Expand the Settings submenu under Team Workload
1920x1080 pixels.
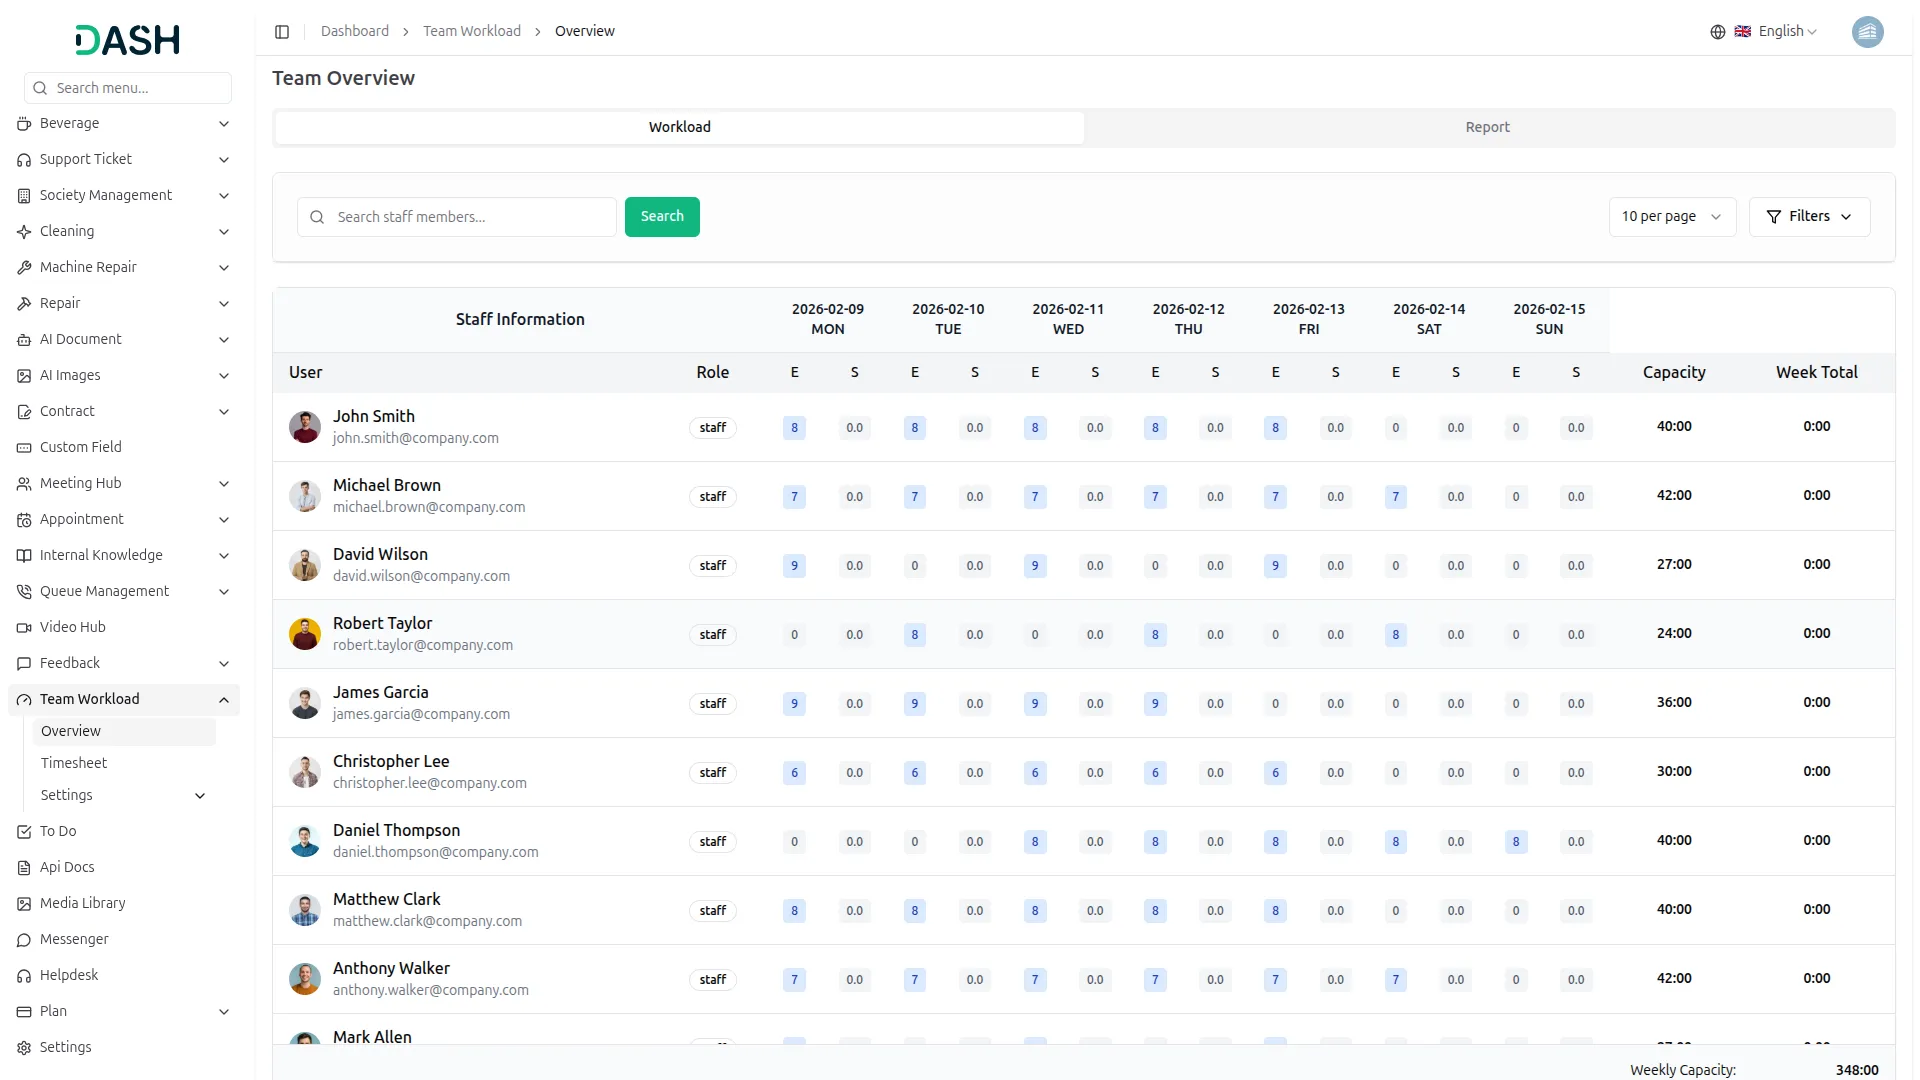pos(200,796)
